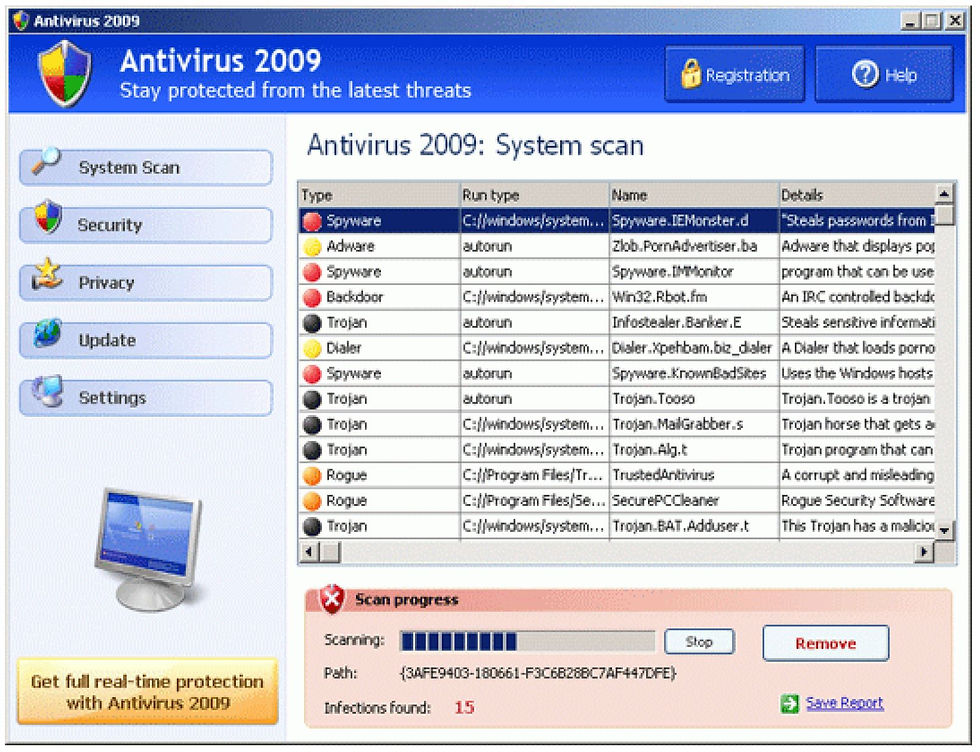Click the question mark Help icon
Screen dimensions: 980x752
coord(865,74)
